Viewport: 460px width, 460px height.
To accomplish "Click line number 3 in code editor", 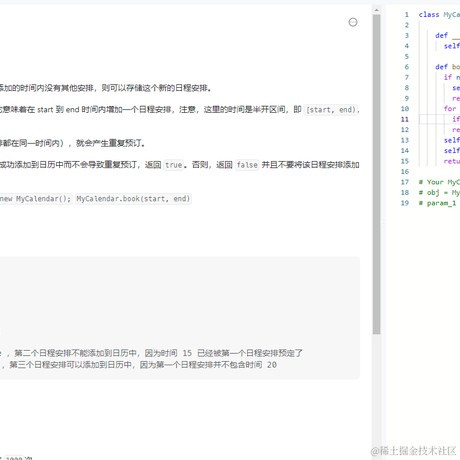I will [x=406, y=36].
